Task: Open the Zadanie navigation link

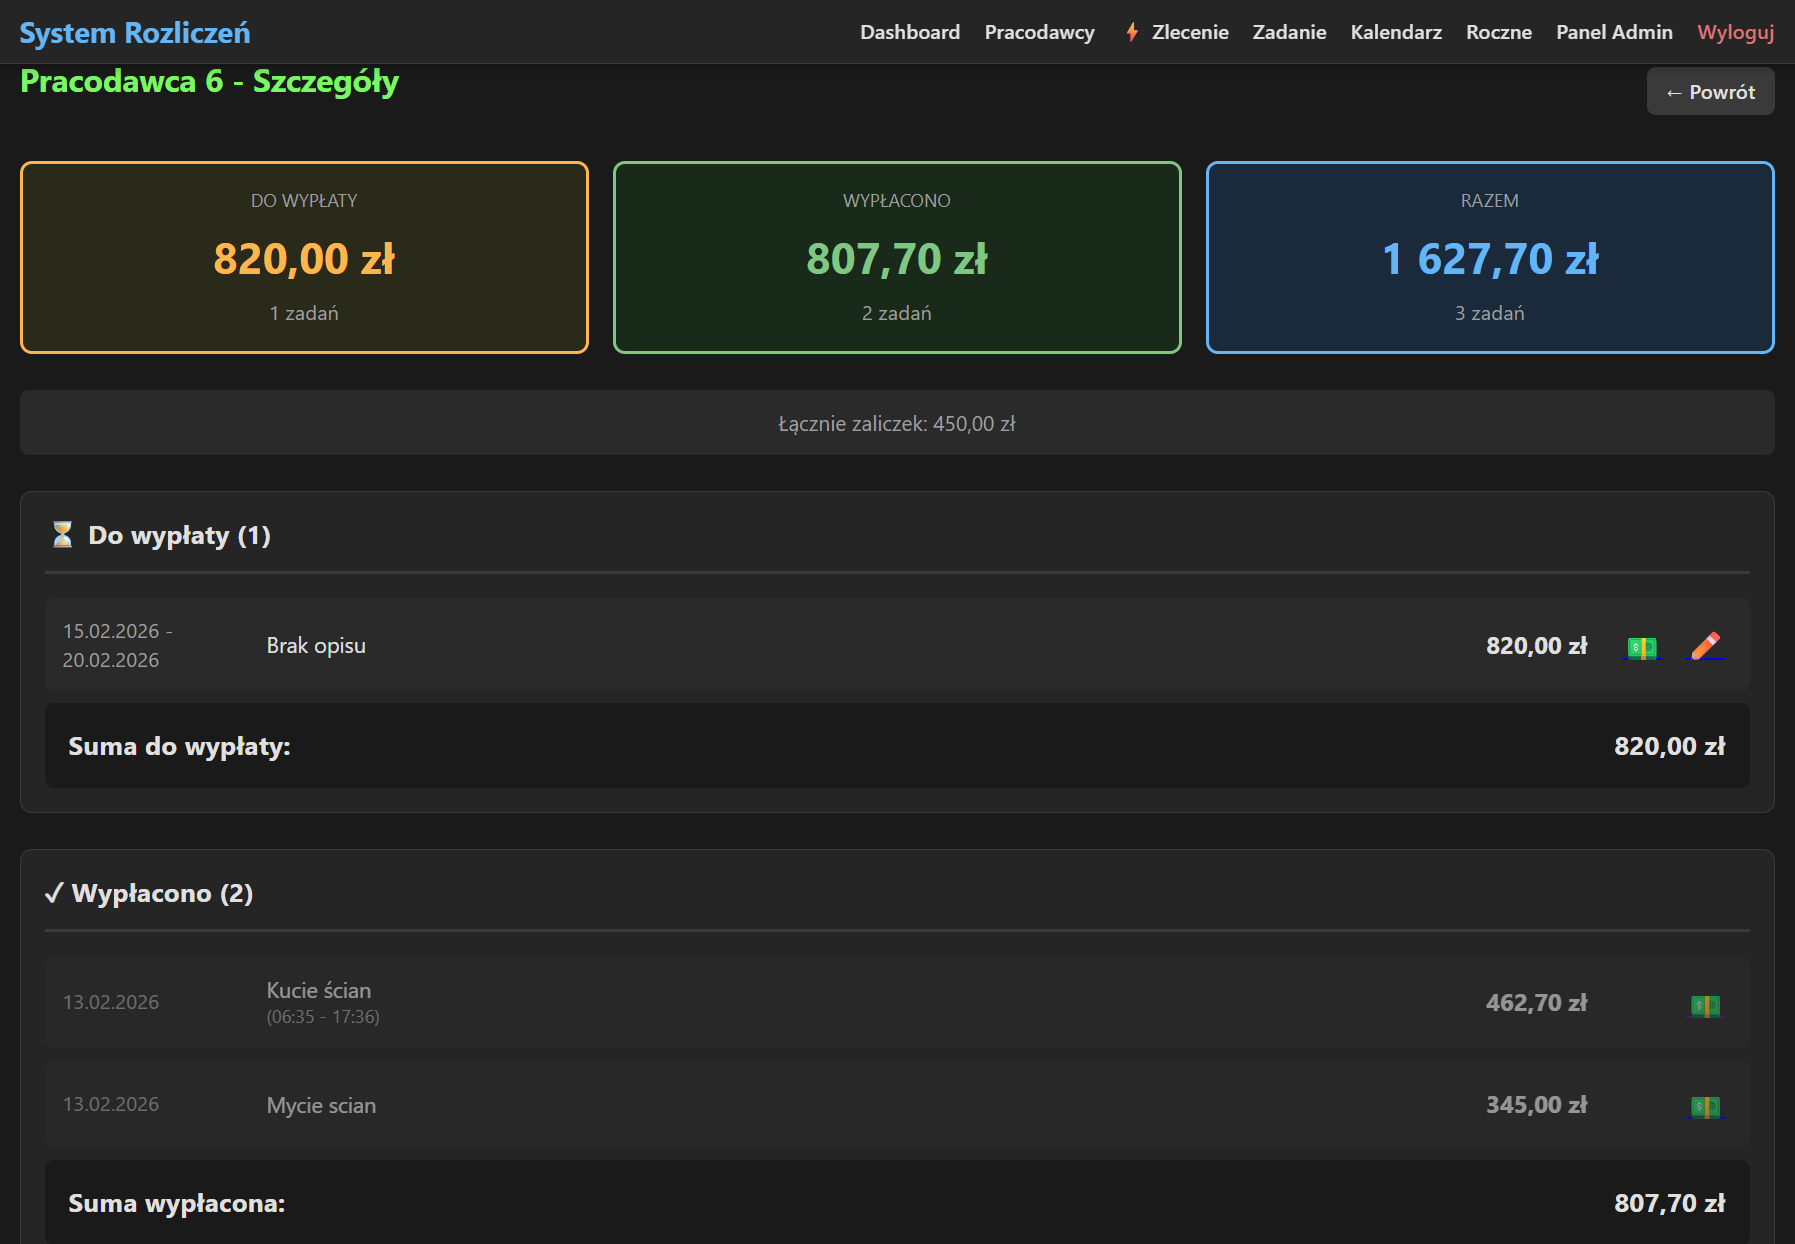Action: coord(1289,32)
